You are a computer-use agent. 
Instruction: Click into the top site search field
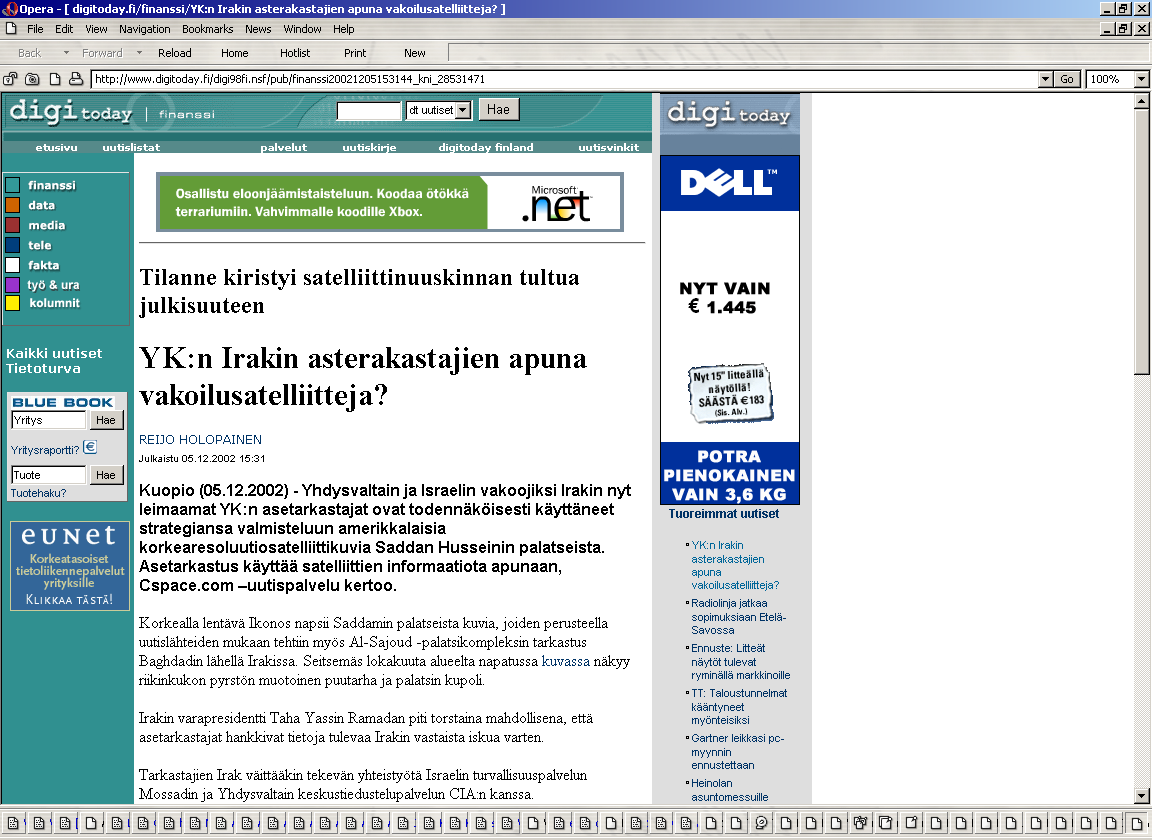(x=369, y=110)
